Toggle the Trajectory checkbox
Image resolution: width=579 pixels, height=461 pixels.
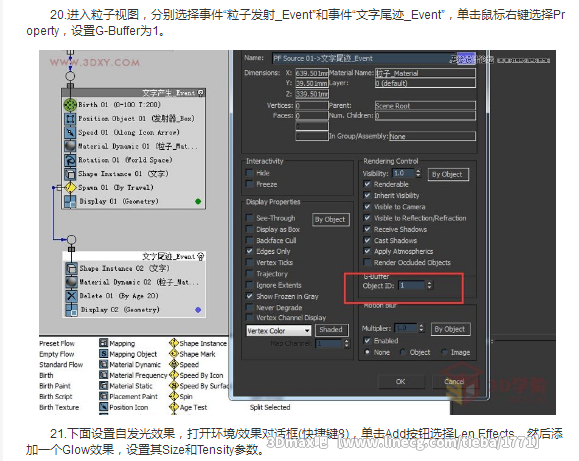(250, 274)
